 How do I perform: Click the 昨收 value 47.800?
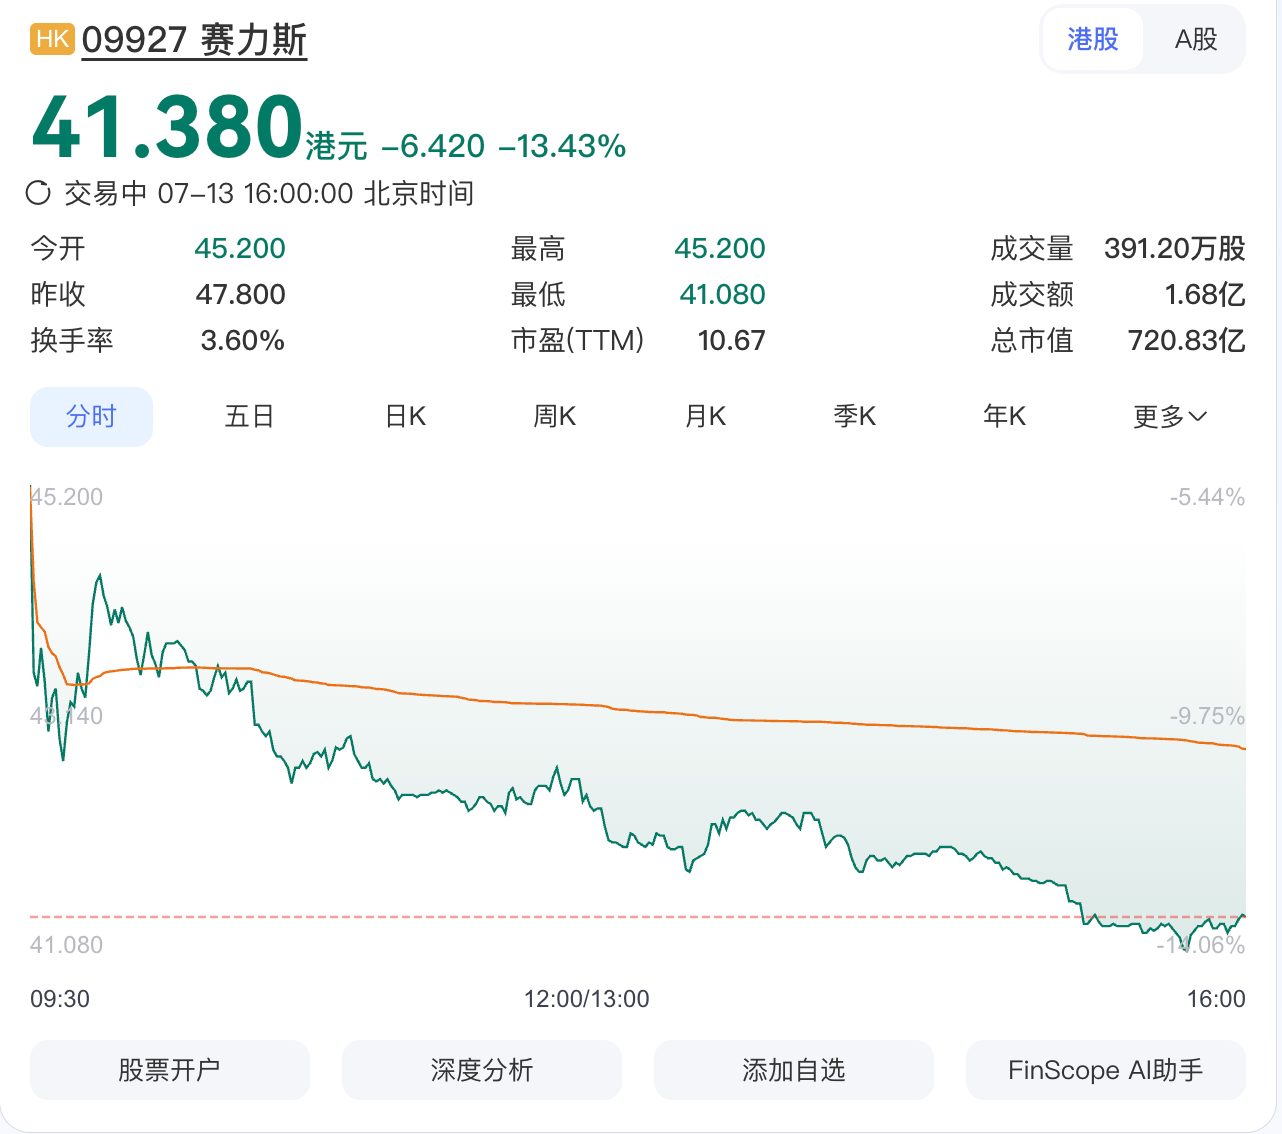240,294
